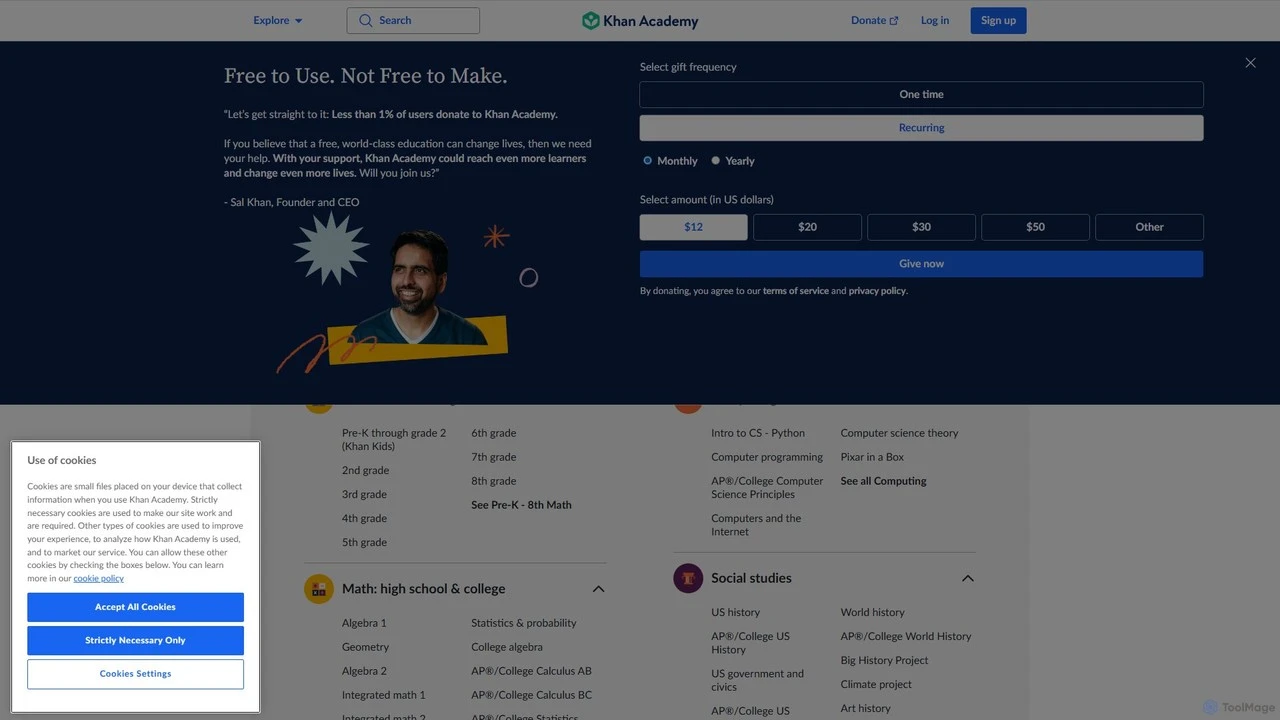Close the donation banner
Viewport: 1280px width, 720px height.
click(x=1250, y=63)
